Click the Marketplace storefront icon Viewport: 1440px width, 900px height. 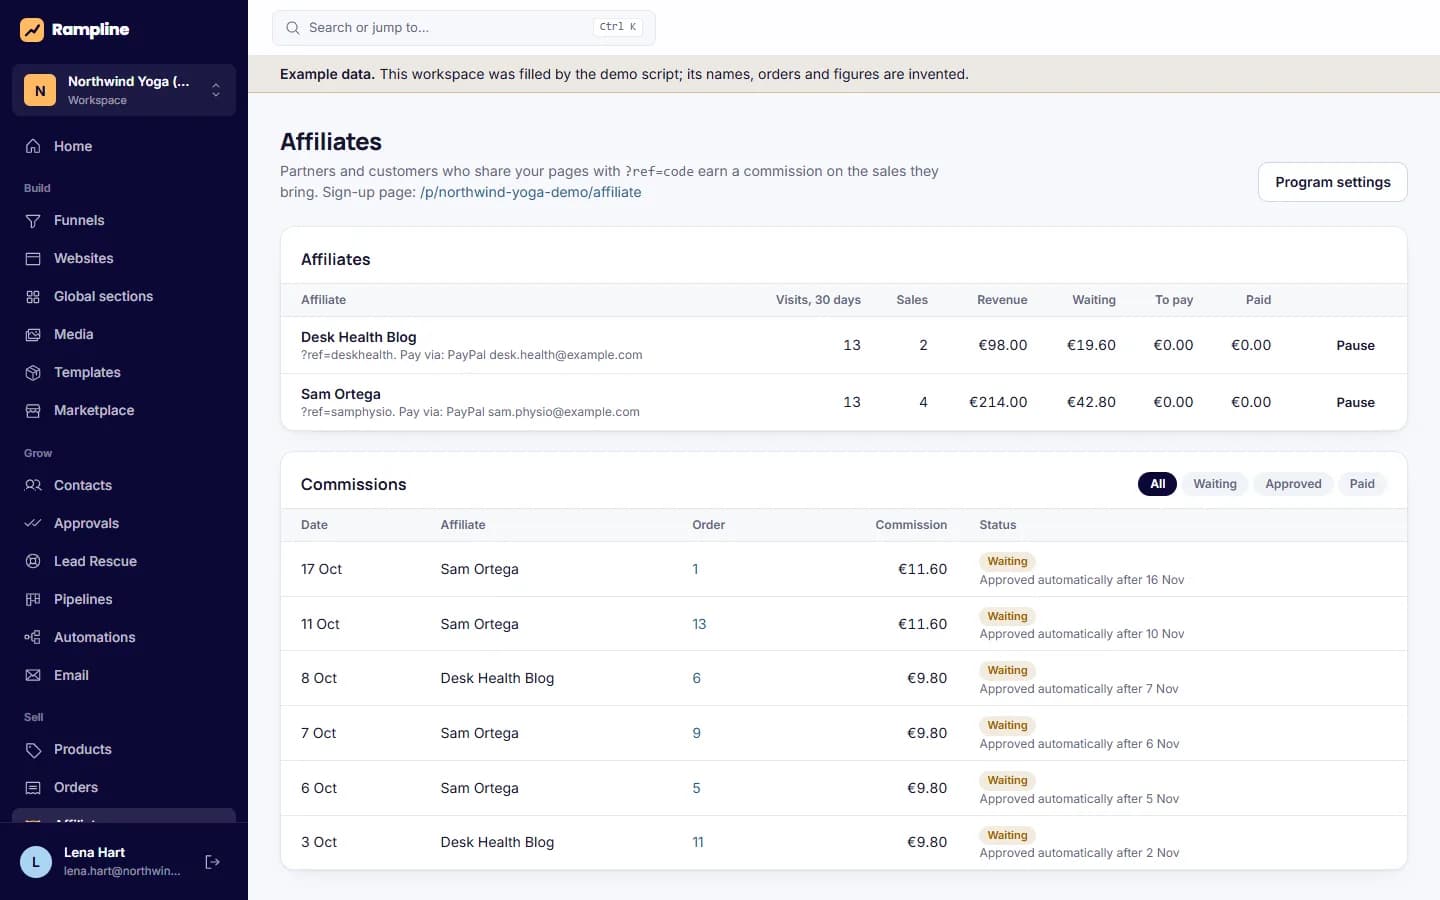[x=33, y=410]
